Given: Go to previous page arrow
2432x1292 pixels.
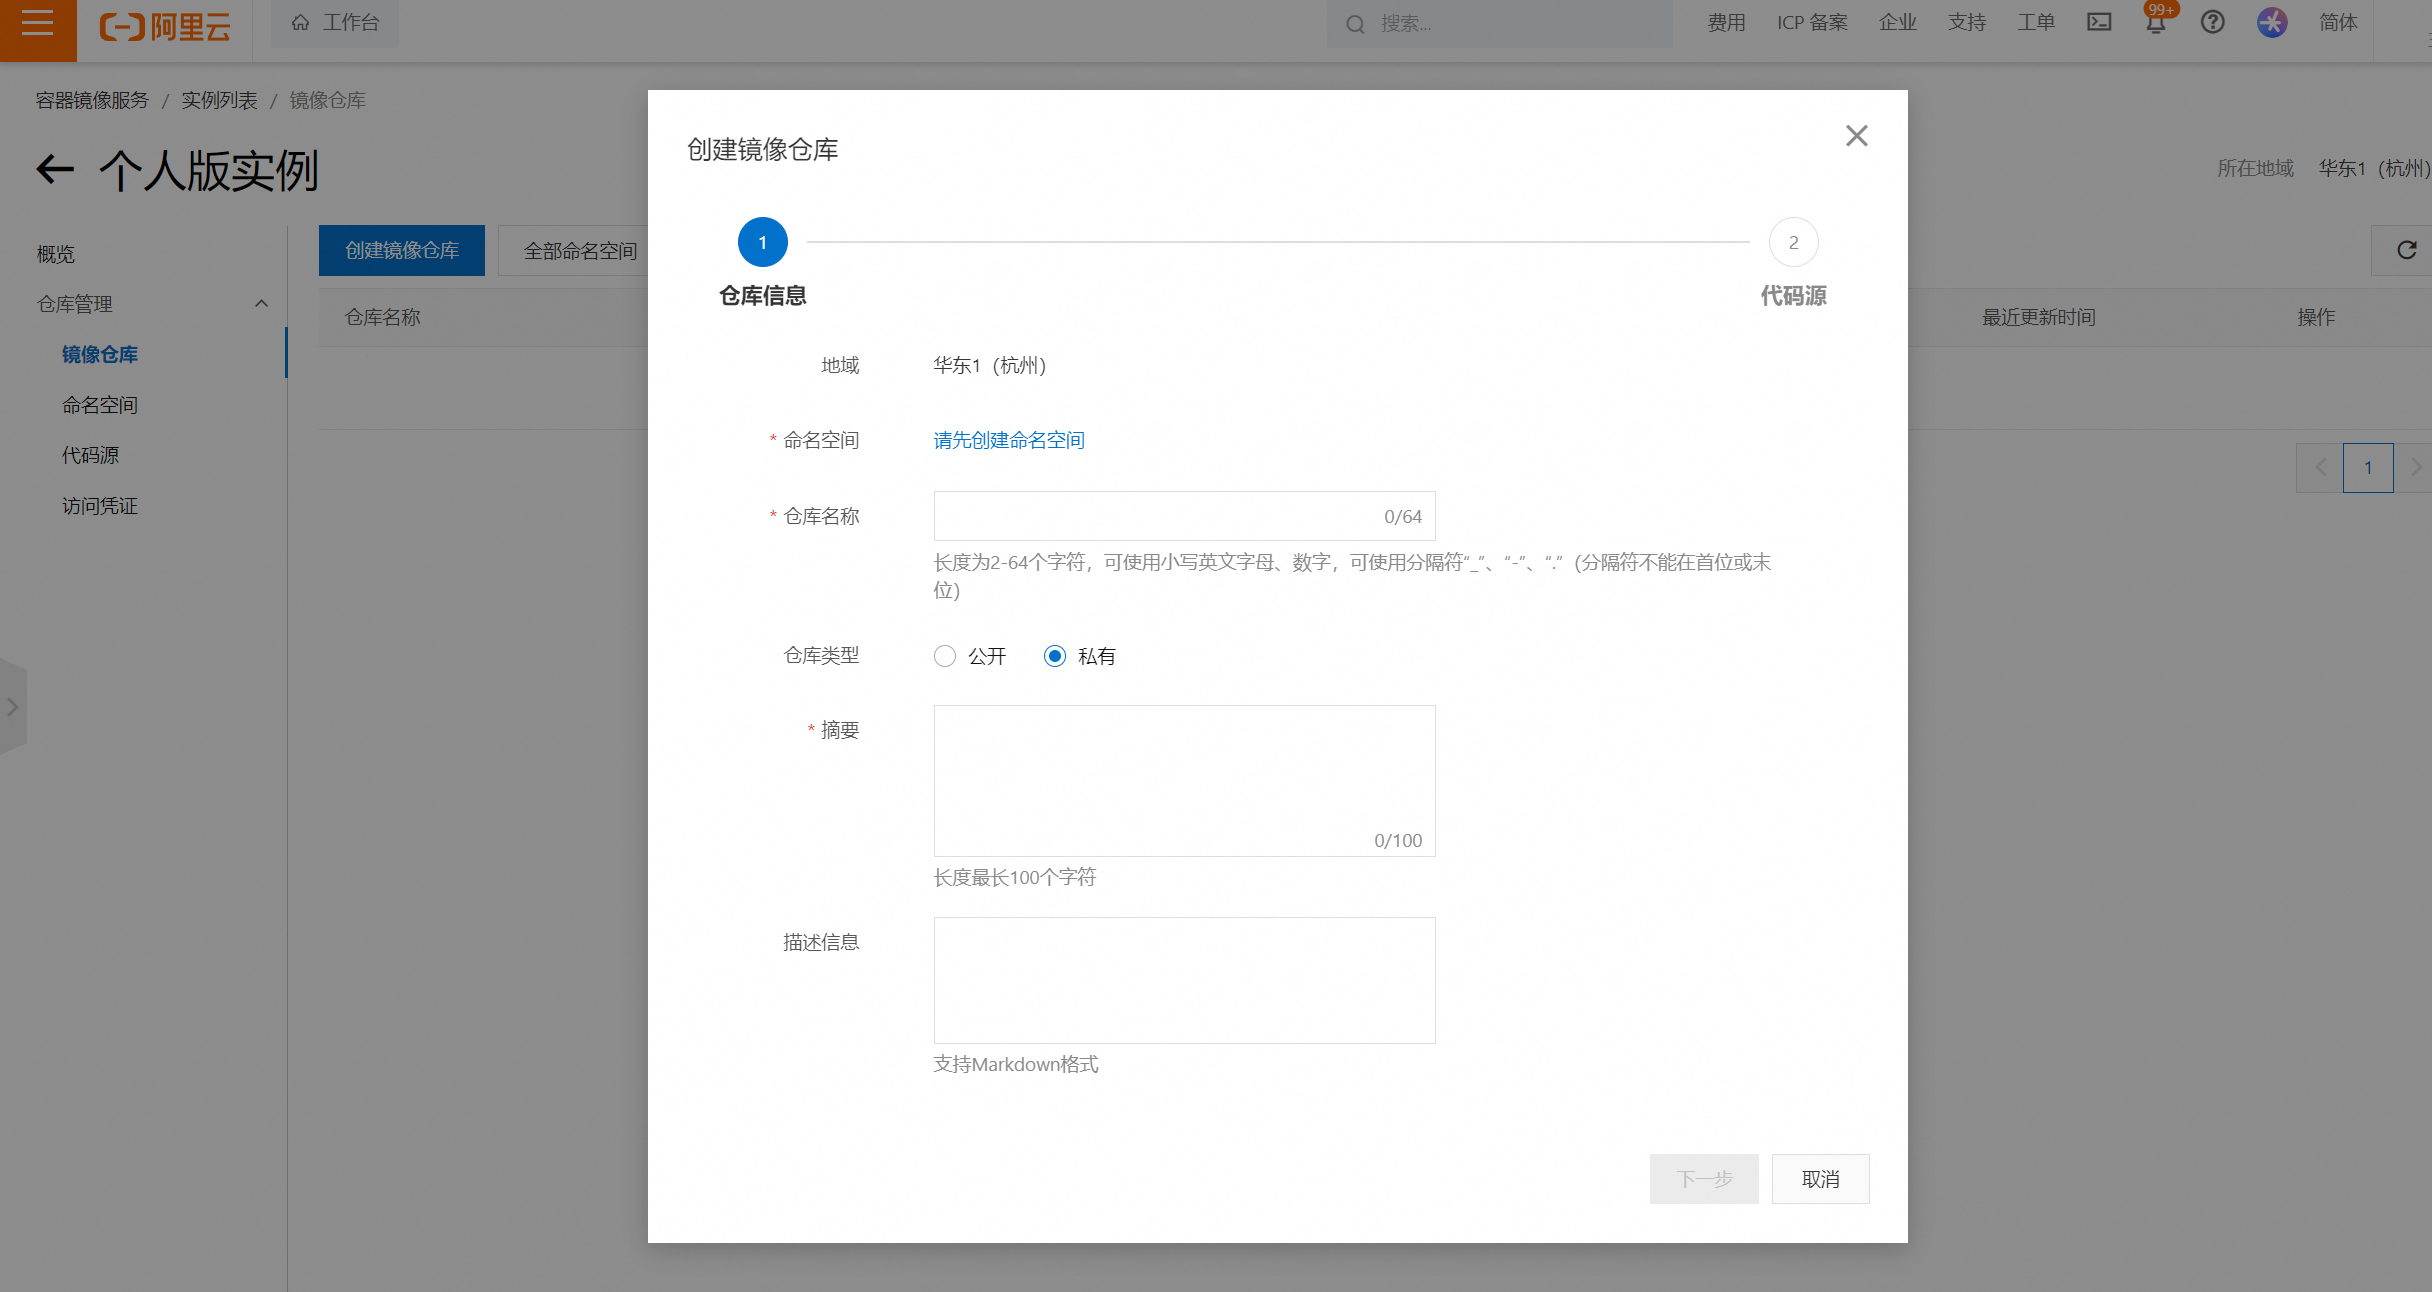Looking at the screenshot, I should click(2320, 467).
